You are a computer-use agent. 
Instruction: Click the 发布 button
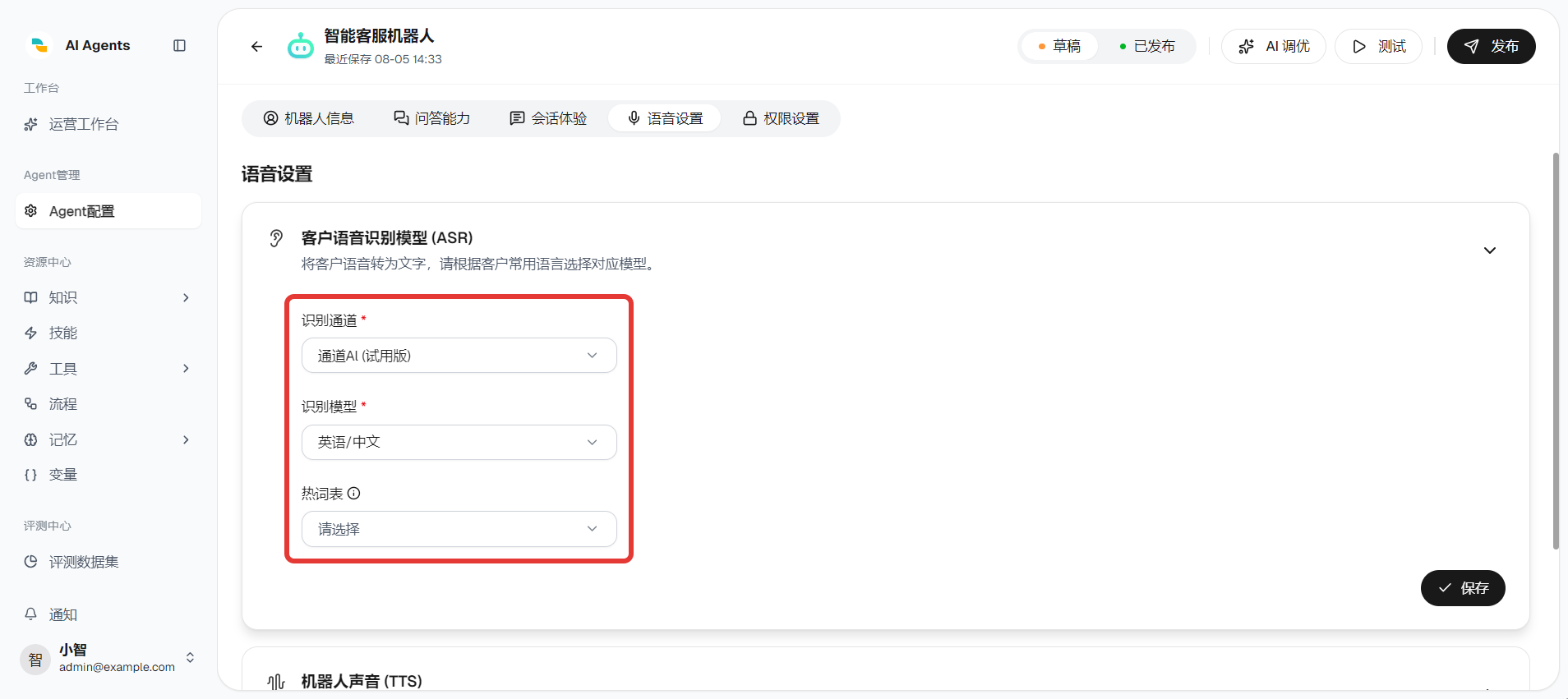pos(1492,46)
